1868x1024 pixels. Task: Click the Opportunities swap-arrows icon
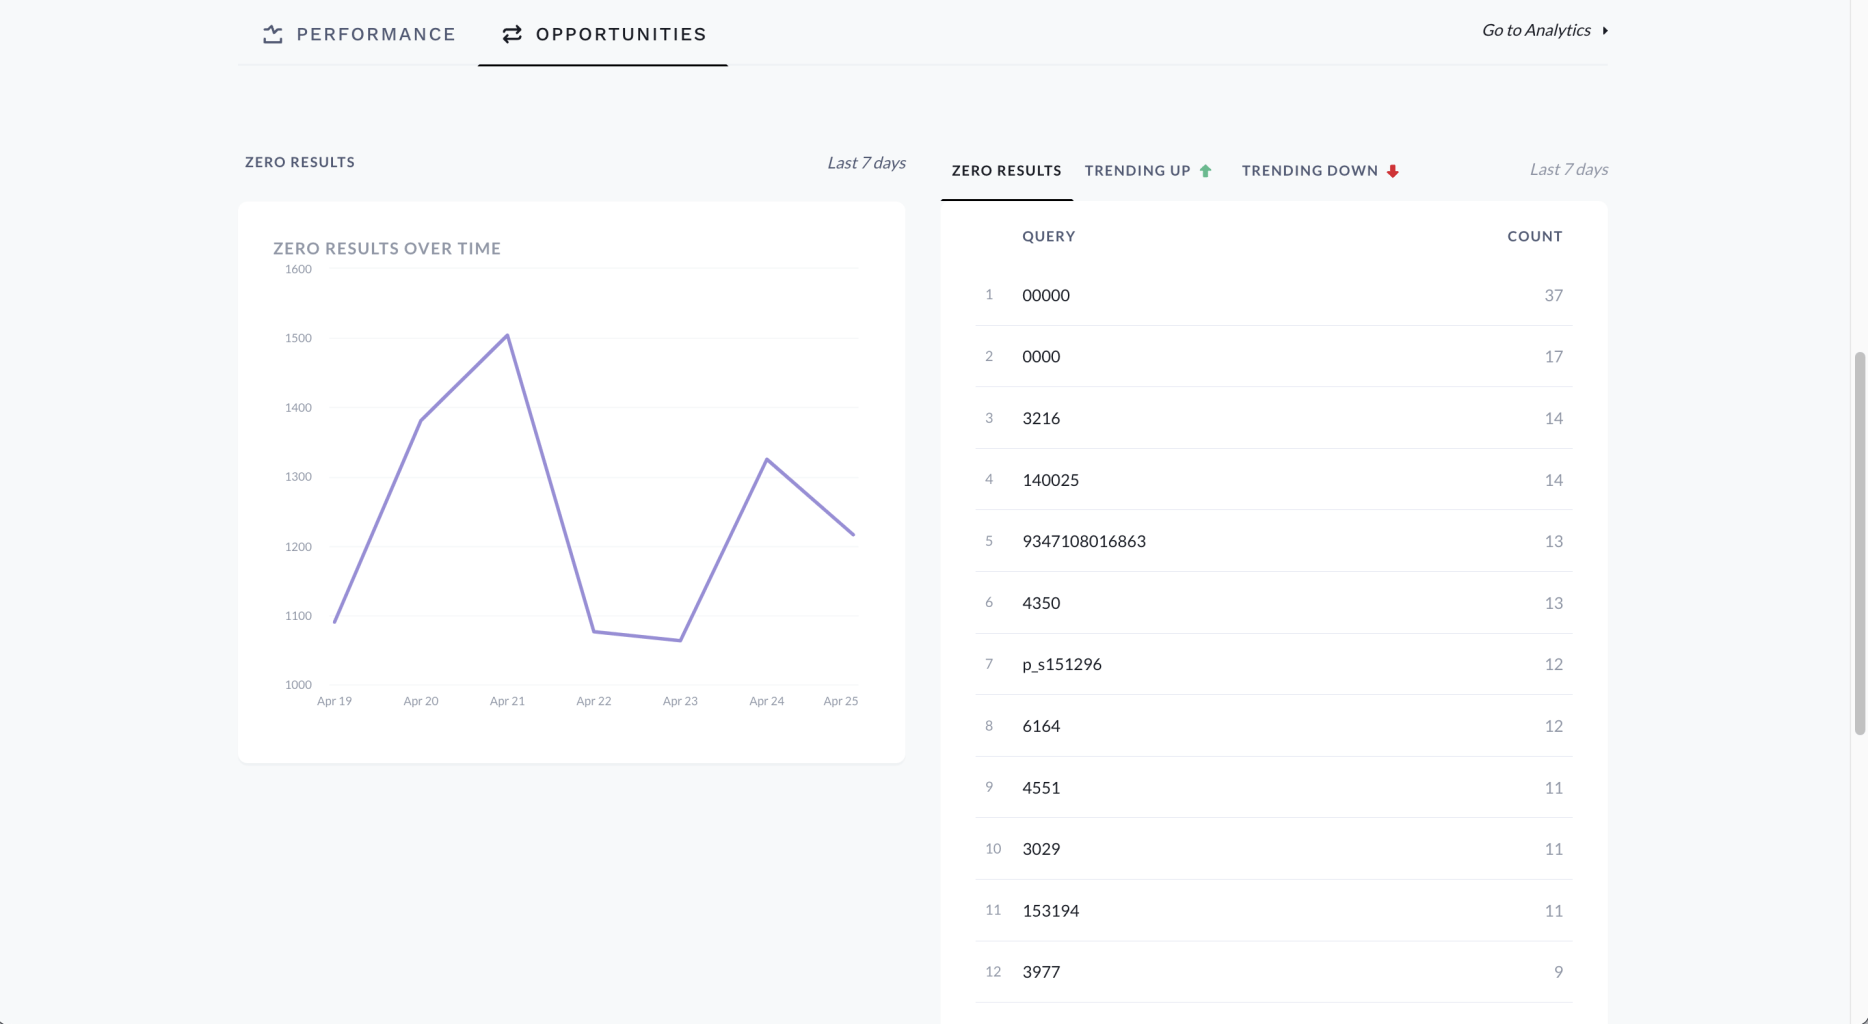pyautogui.click(x=512, y=34)
